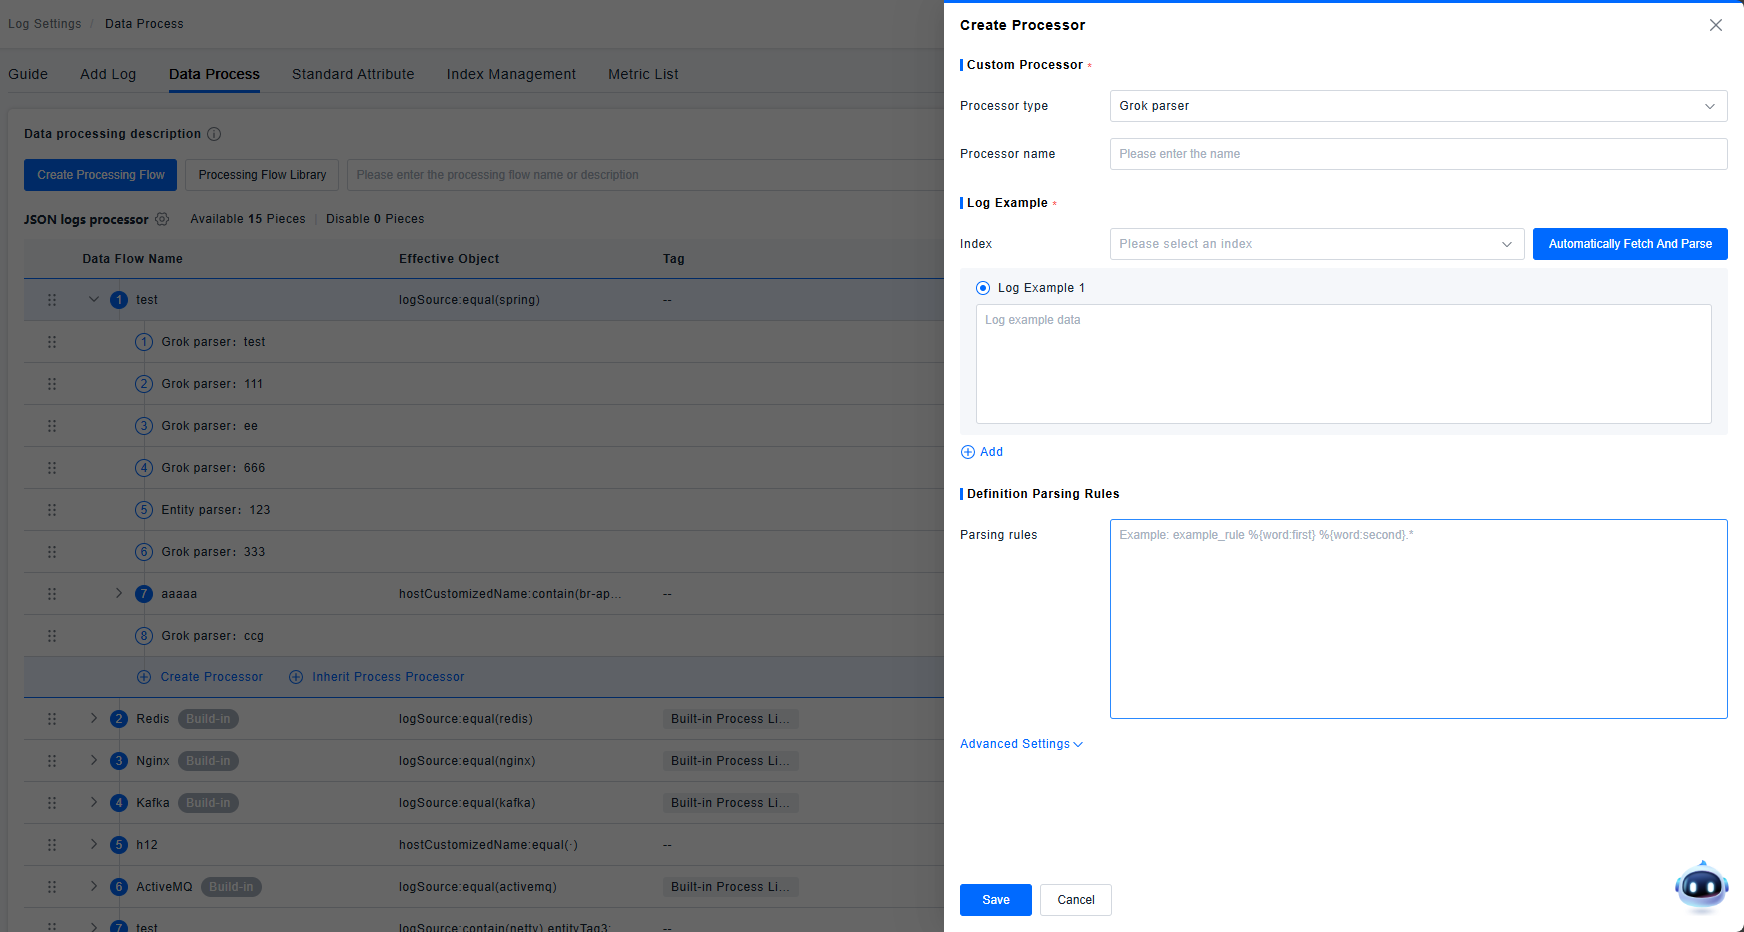This screenshot has width=1744, height=932.
Task: Click Automatically Fetch And Parse button
Action: pos(1629,244)
